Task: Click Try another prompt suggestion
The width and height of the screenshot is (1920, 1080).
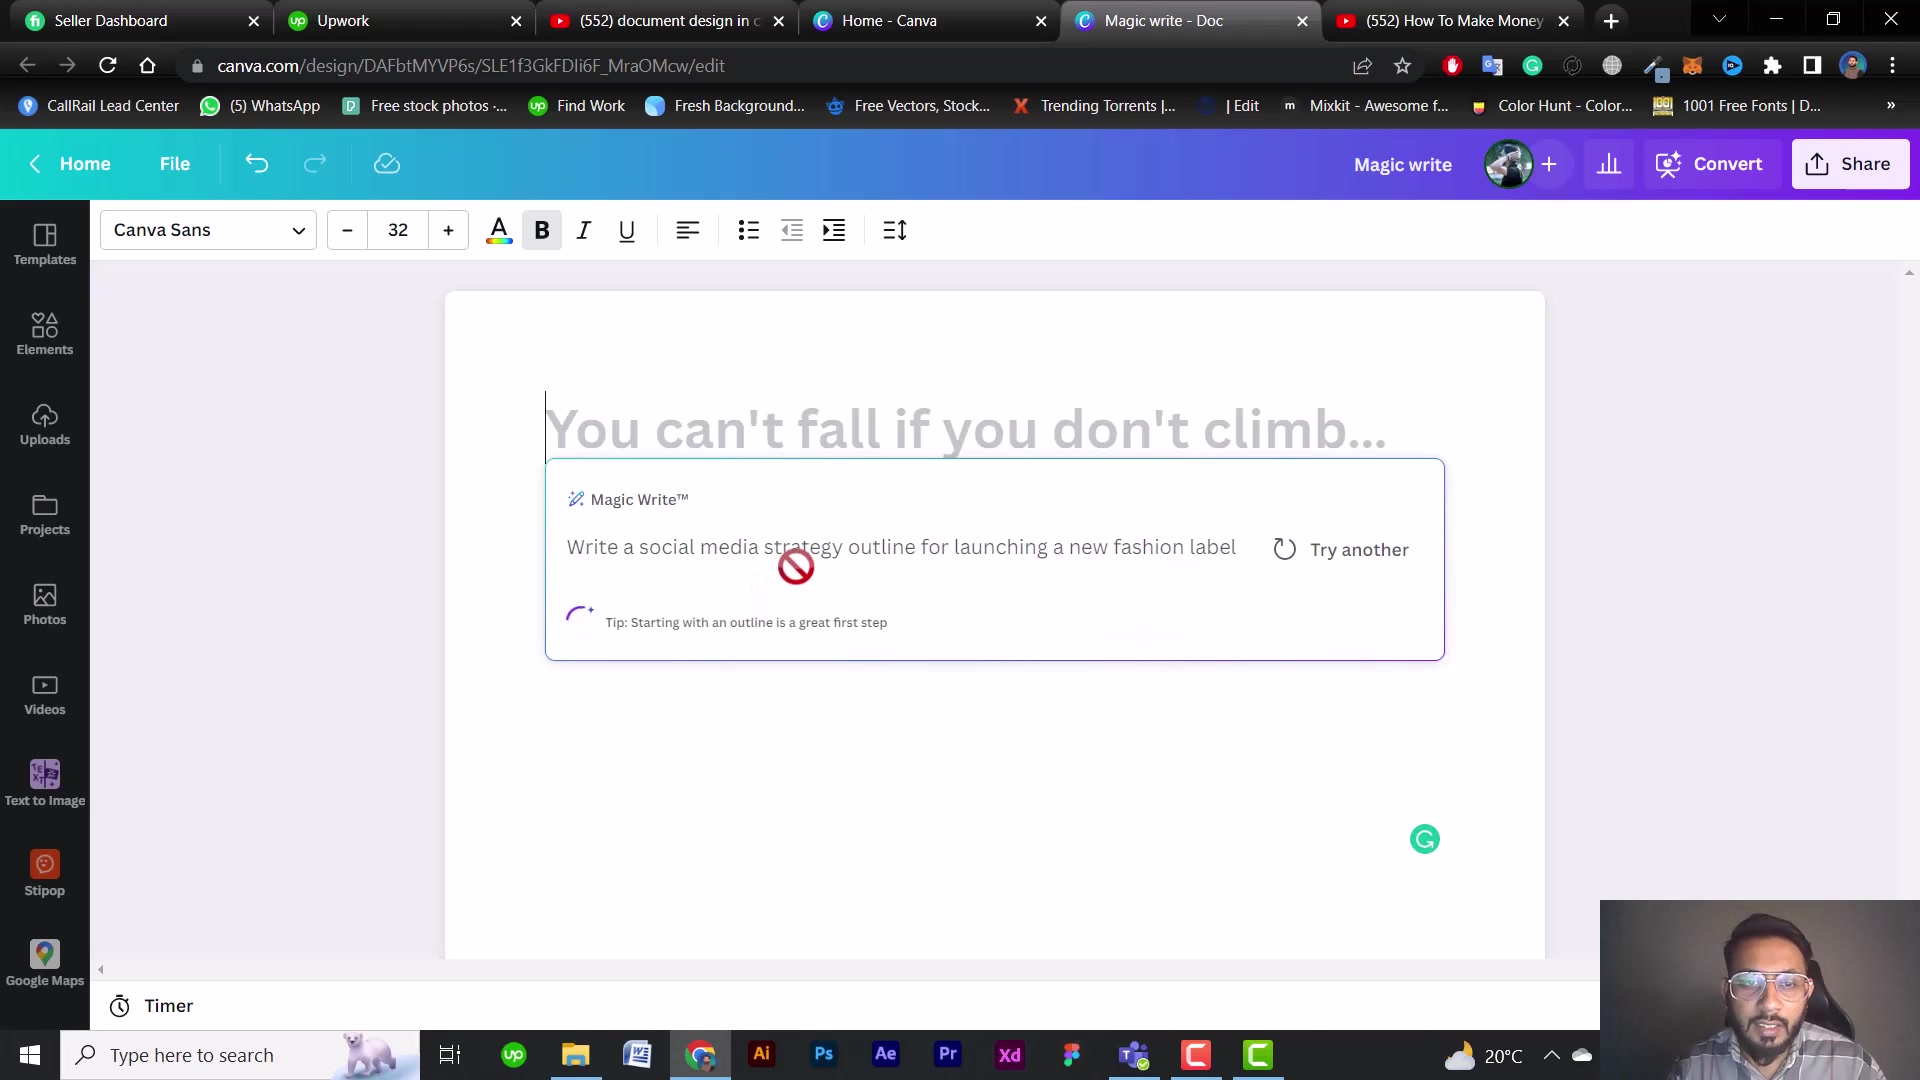Action: tap(1341, 550)
